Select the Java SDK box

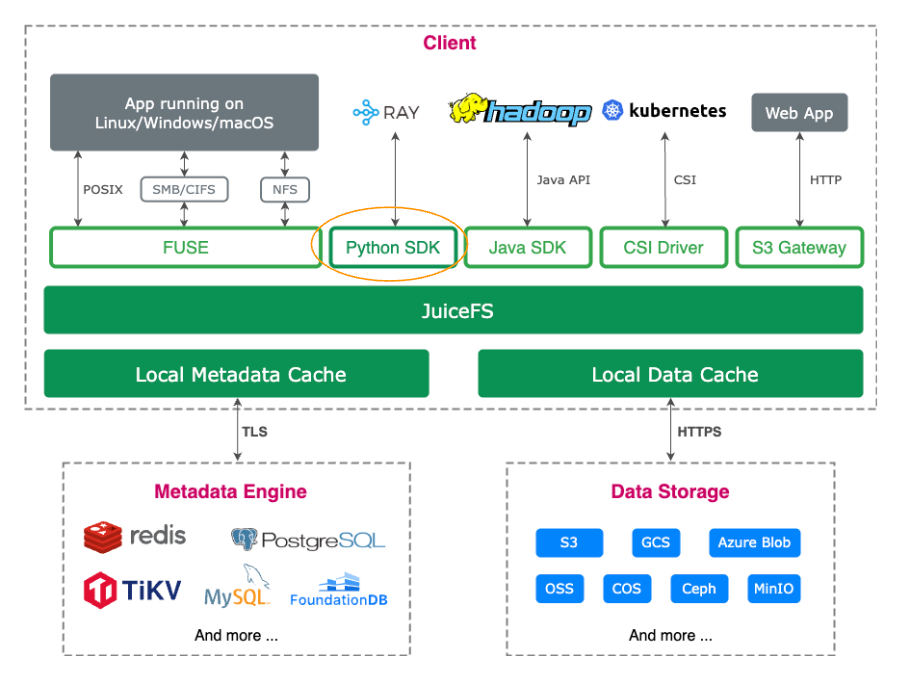527,247
